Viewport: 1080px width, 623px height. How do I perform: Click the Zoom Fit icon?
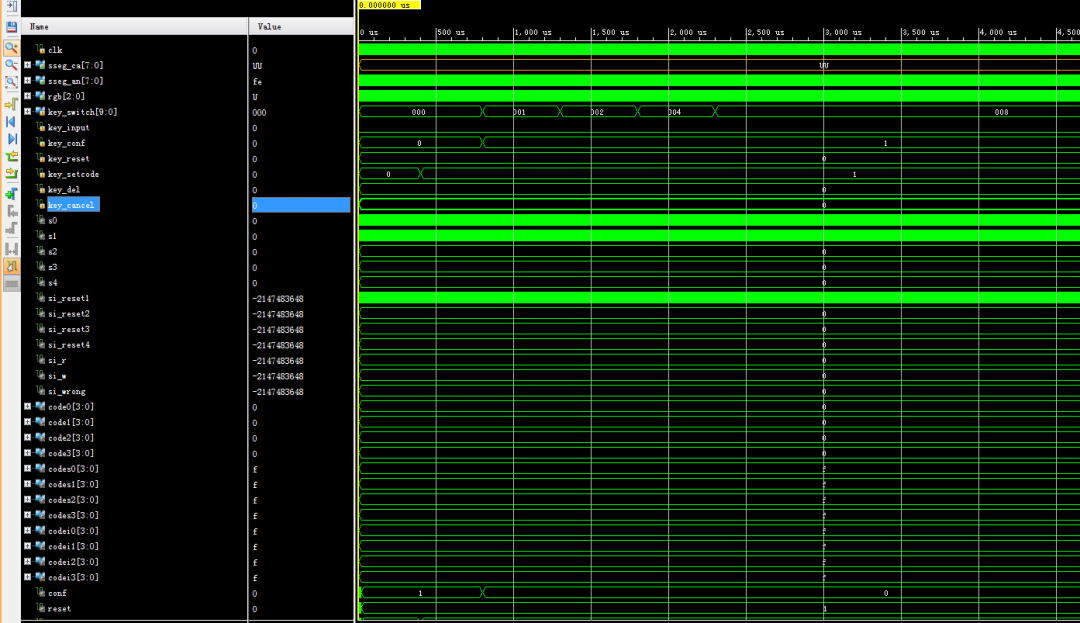click(12, 83)
